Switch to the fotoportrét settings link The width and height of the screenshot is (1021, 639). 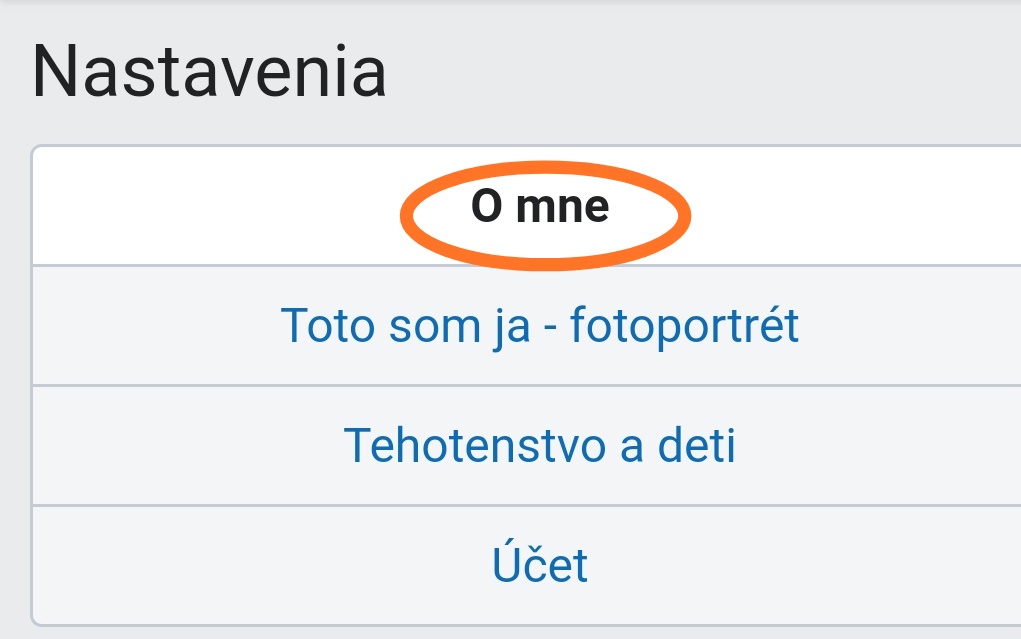540,326
